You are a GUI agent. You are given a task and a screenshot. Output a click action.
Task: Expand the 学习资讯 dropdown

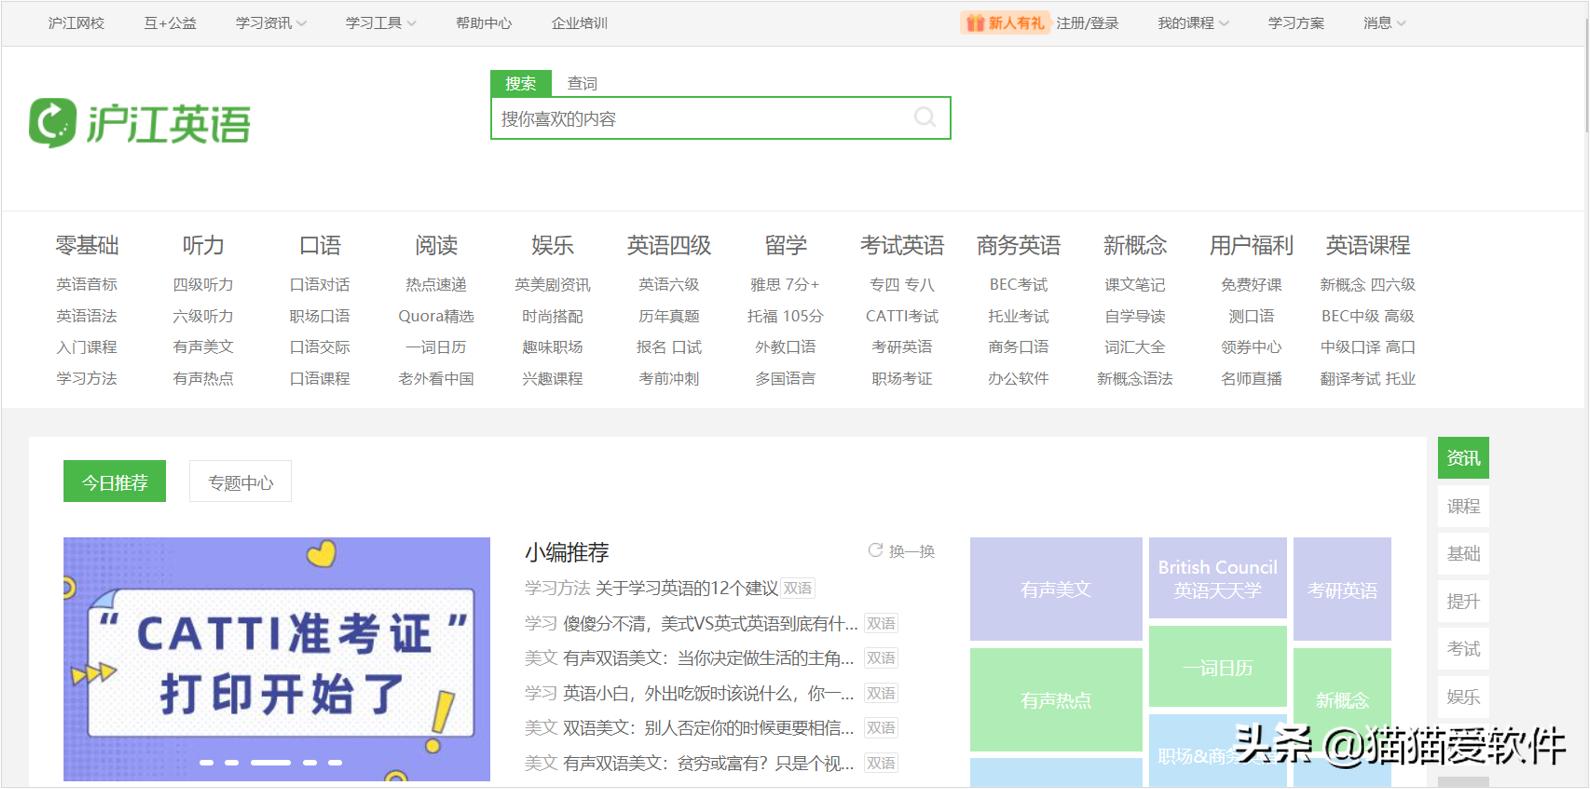click(271, 23)
